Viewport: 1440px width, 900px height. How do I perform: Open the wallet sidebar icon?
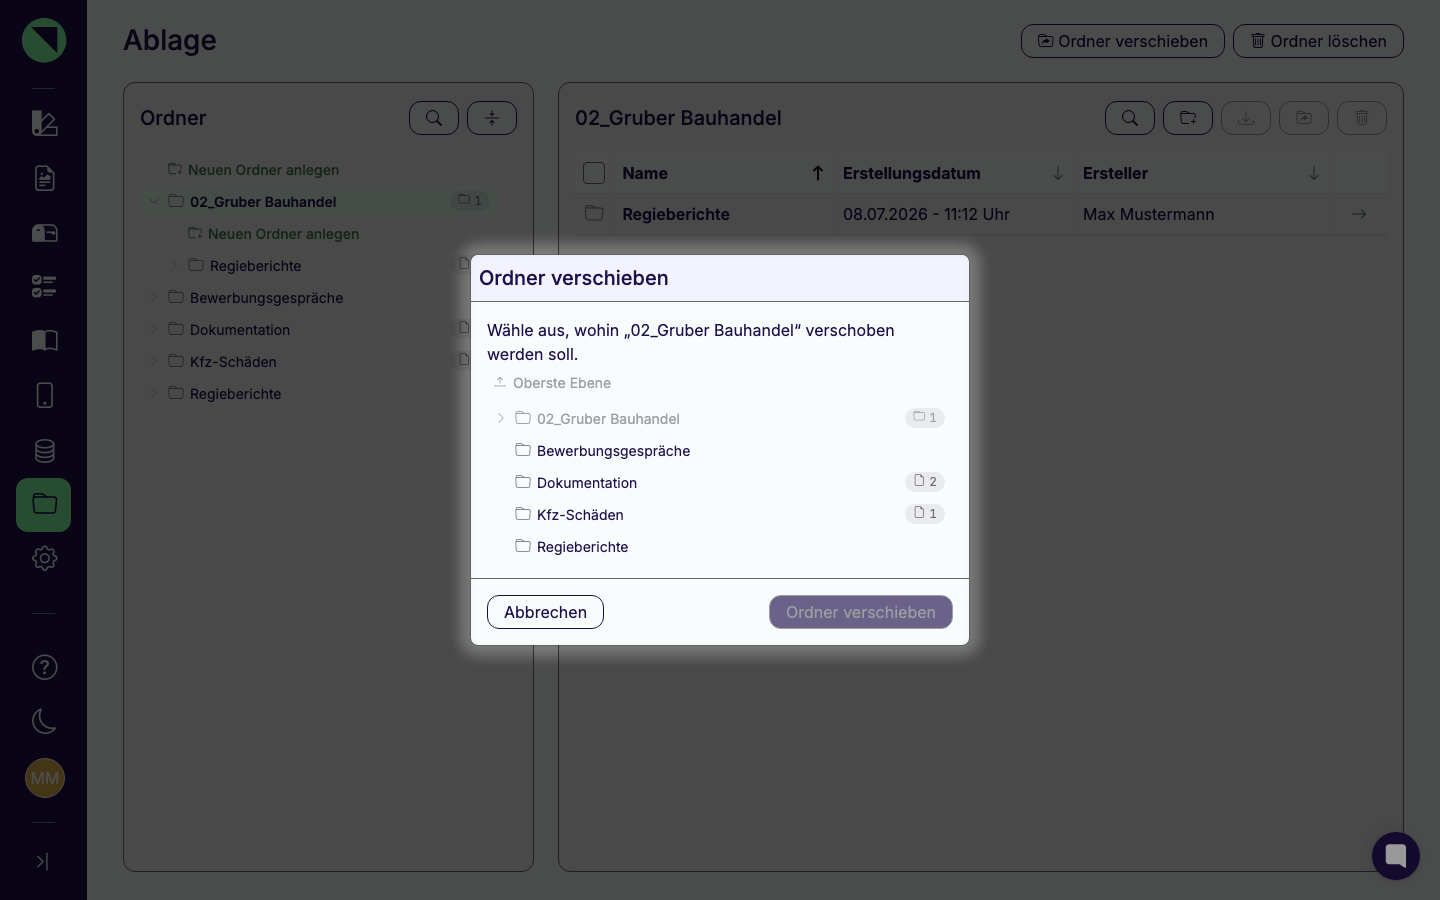click(44, 233)
